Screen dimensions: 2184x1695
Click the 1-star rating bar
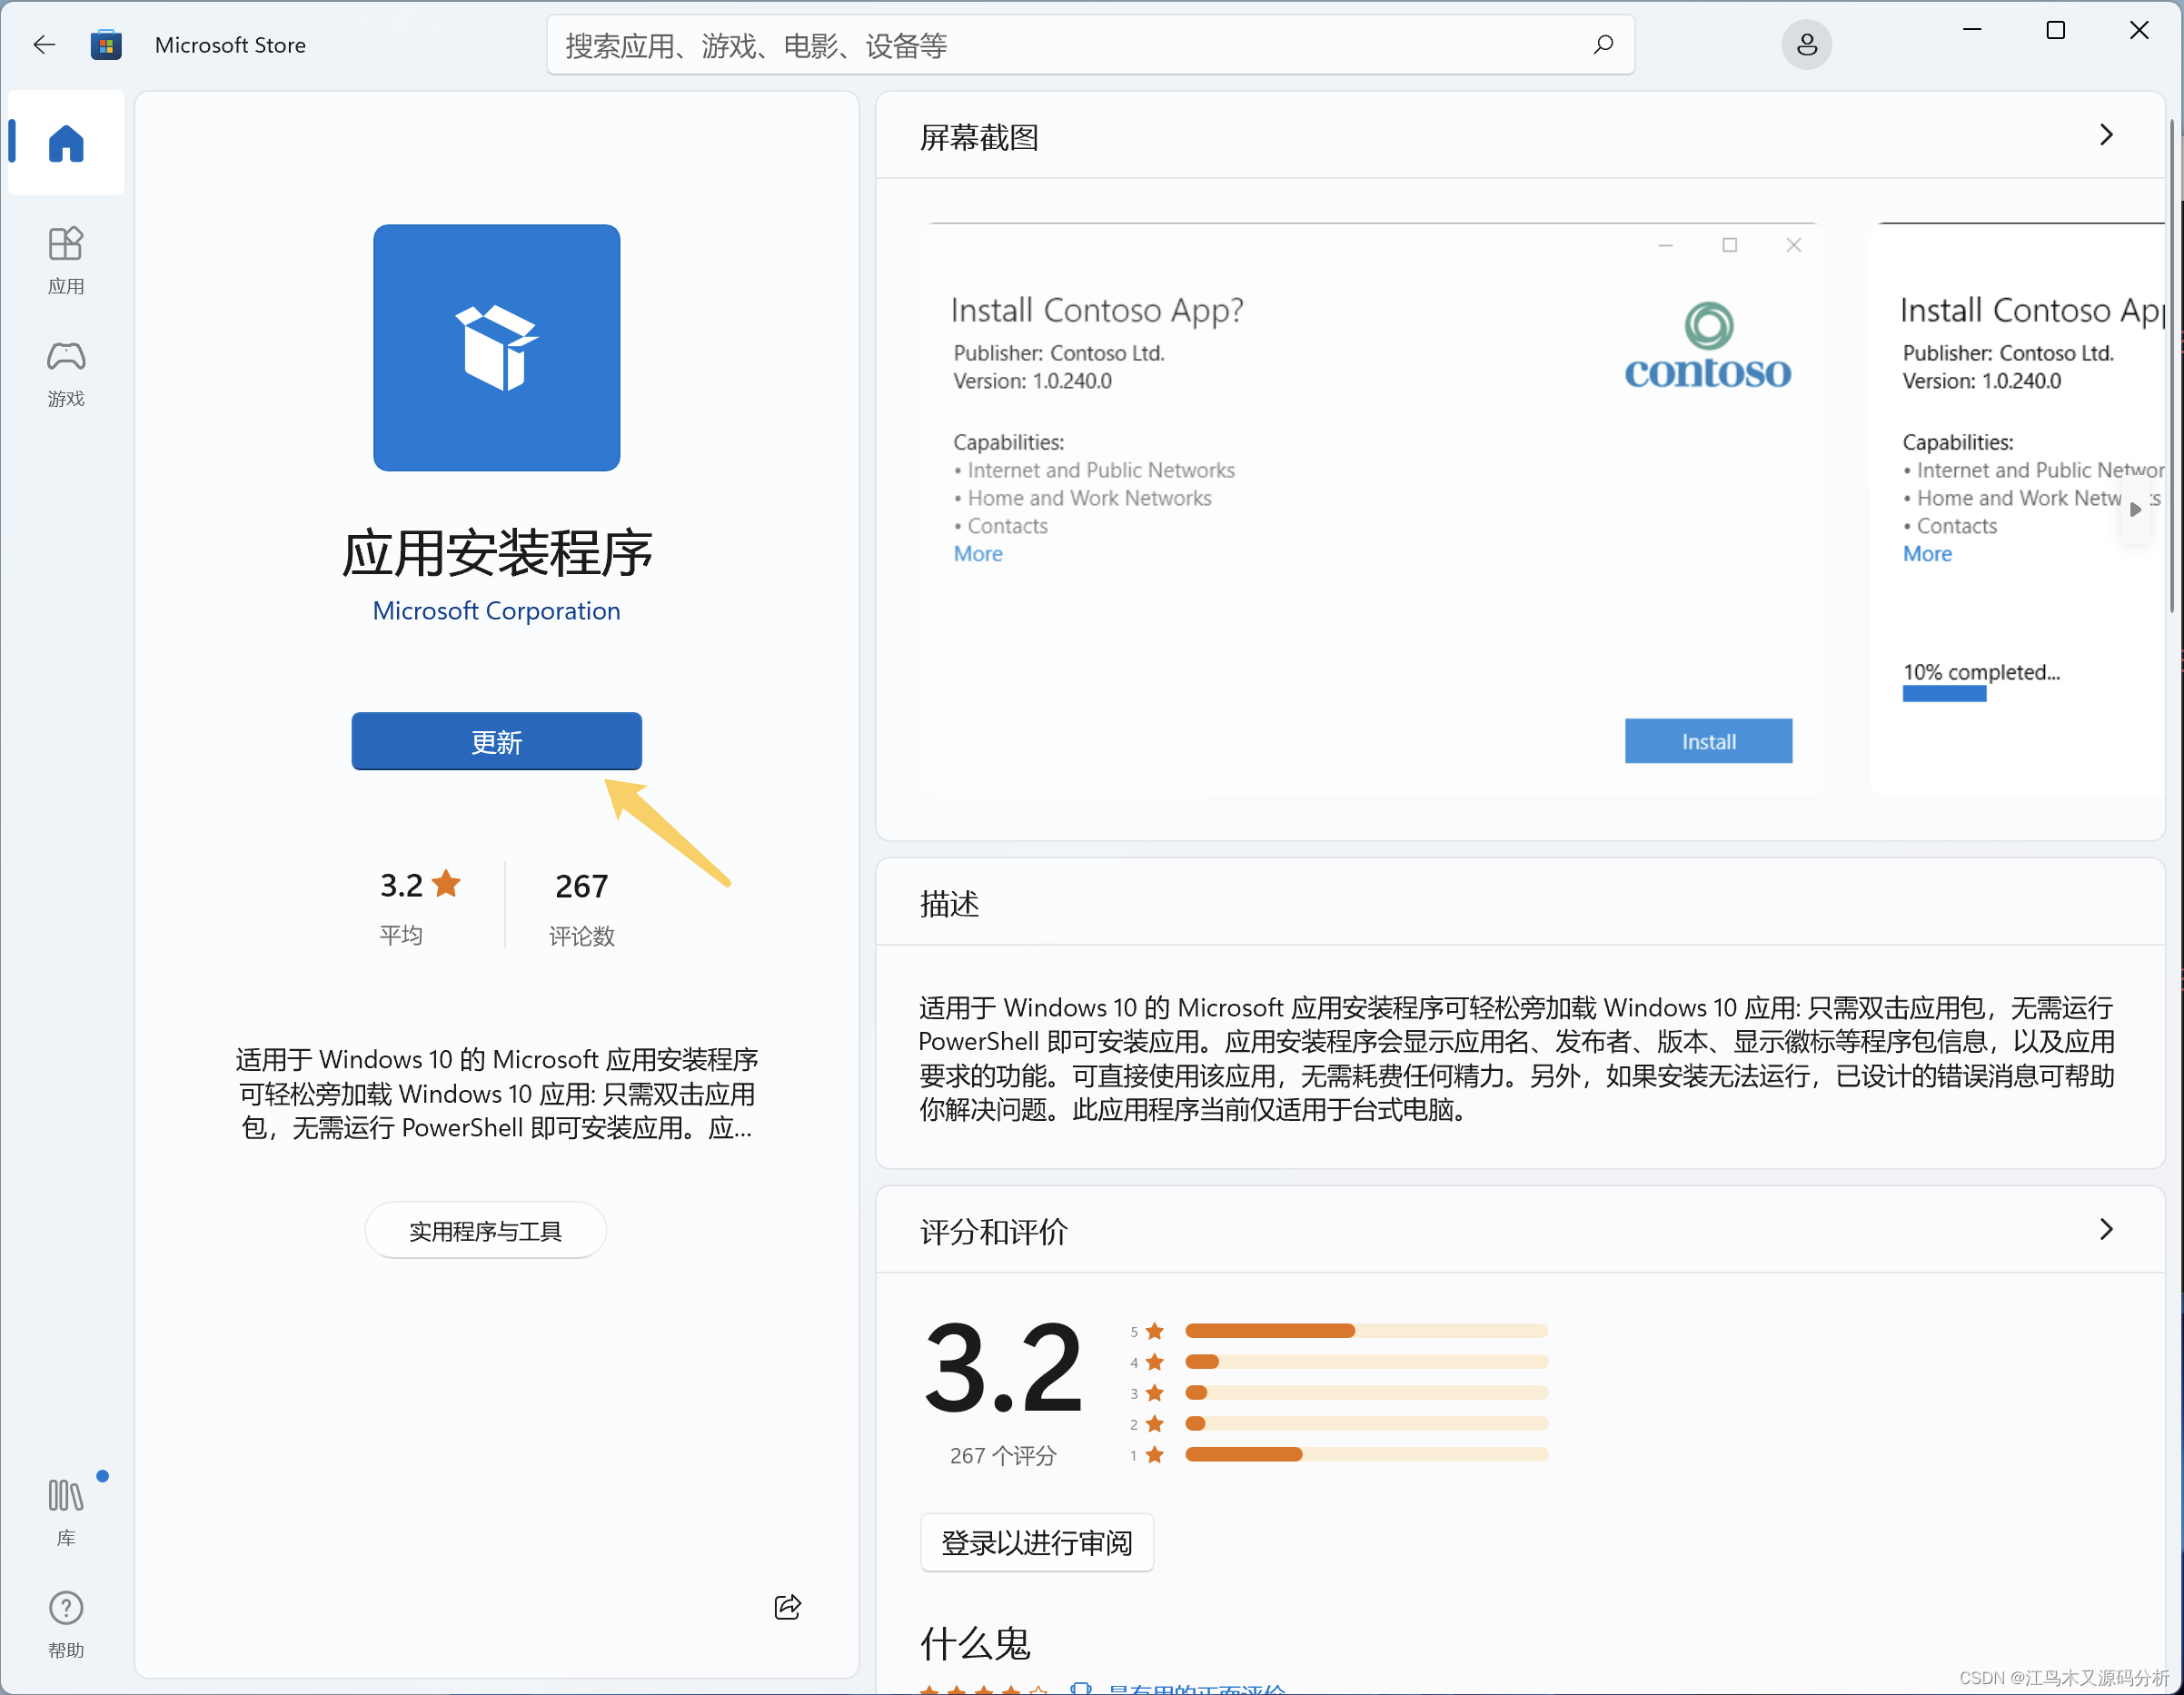point(1366,1455)
